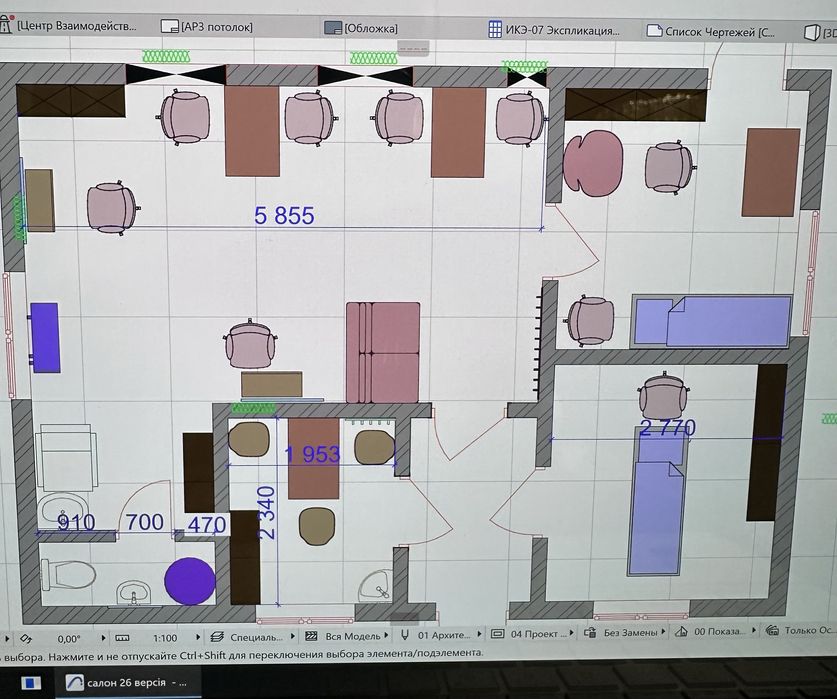The width and height of the screenshot is (837, 699).
Task: Select the tall dark wardrobe in lower-right room
Action: pyautogui.click(x=767, y=442)
